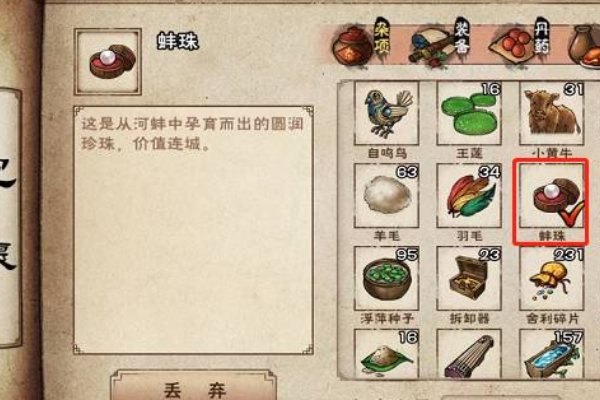Open the 装备 equipment tab
This screenshot has width=600, height=400.
click(x=440, y=43)
